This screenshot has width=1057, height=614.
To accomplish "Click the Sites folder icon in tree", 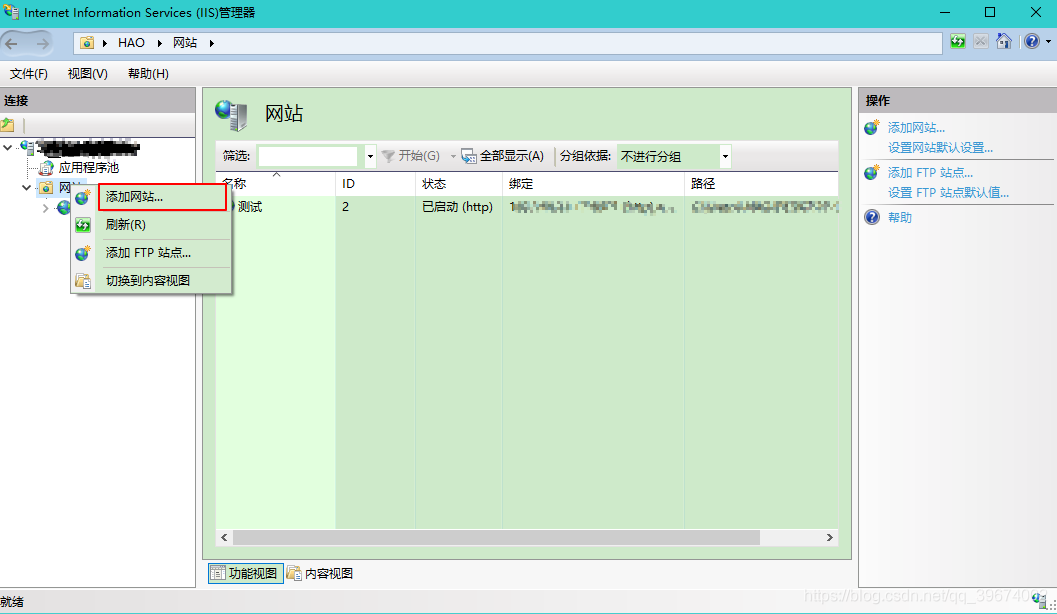I will point(46,187).
